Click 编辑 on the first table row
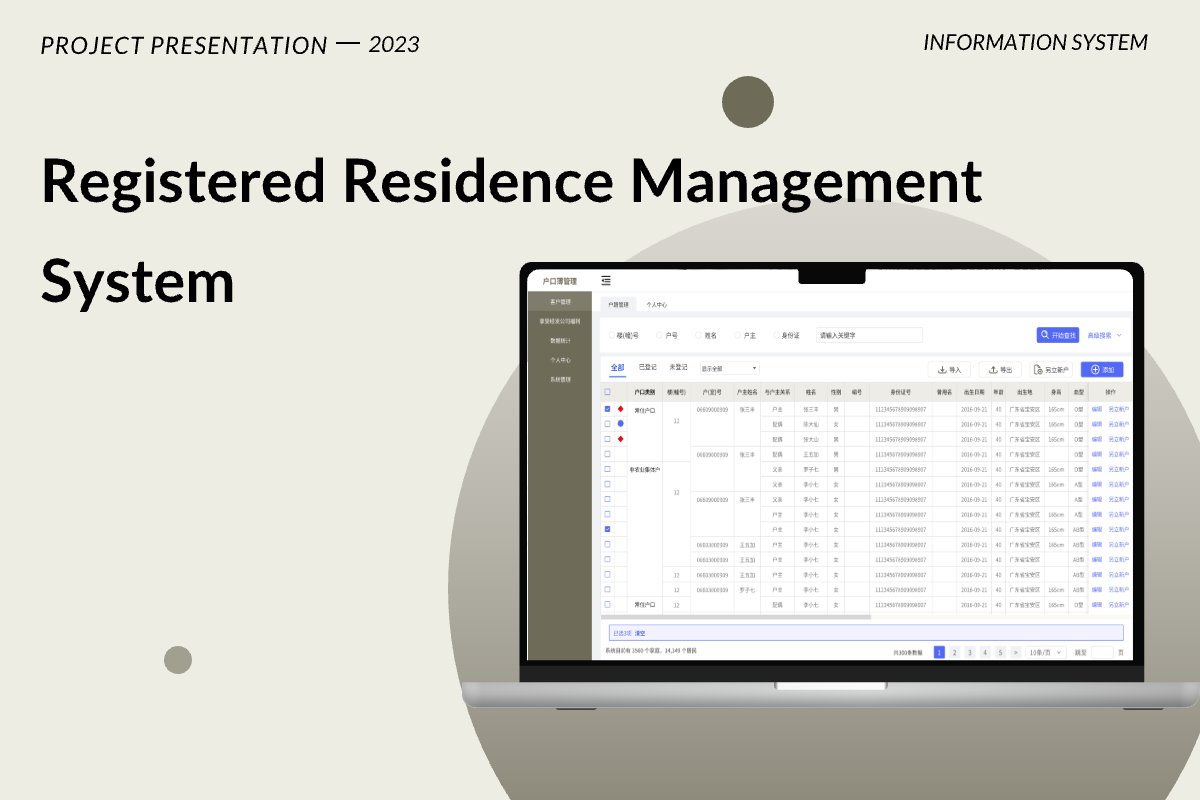This screenshot has width=1200, height=800. 1096,409
